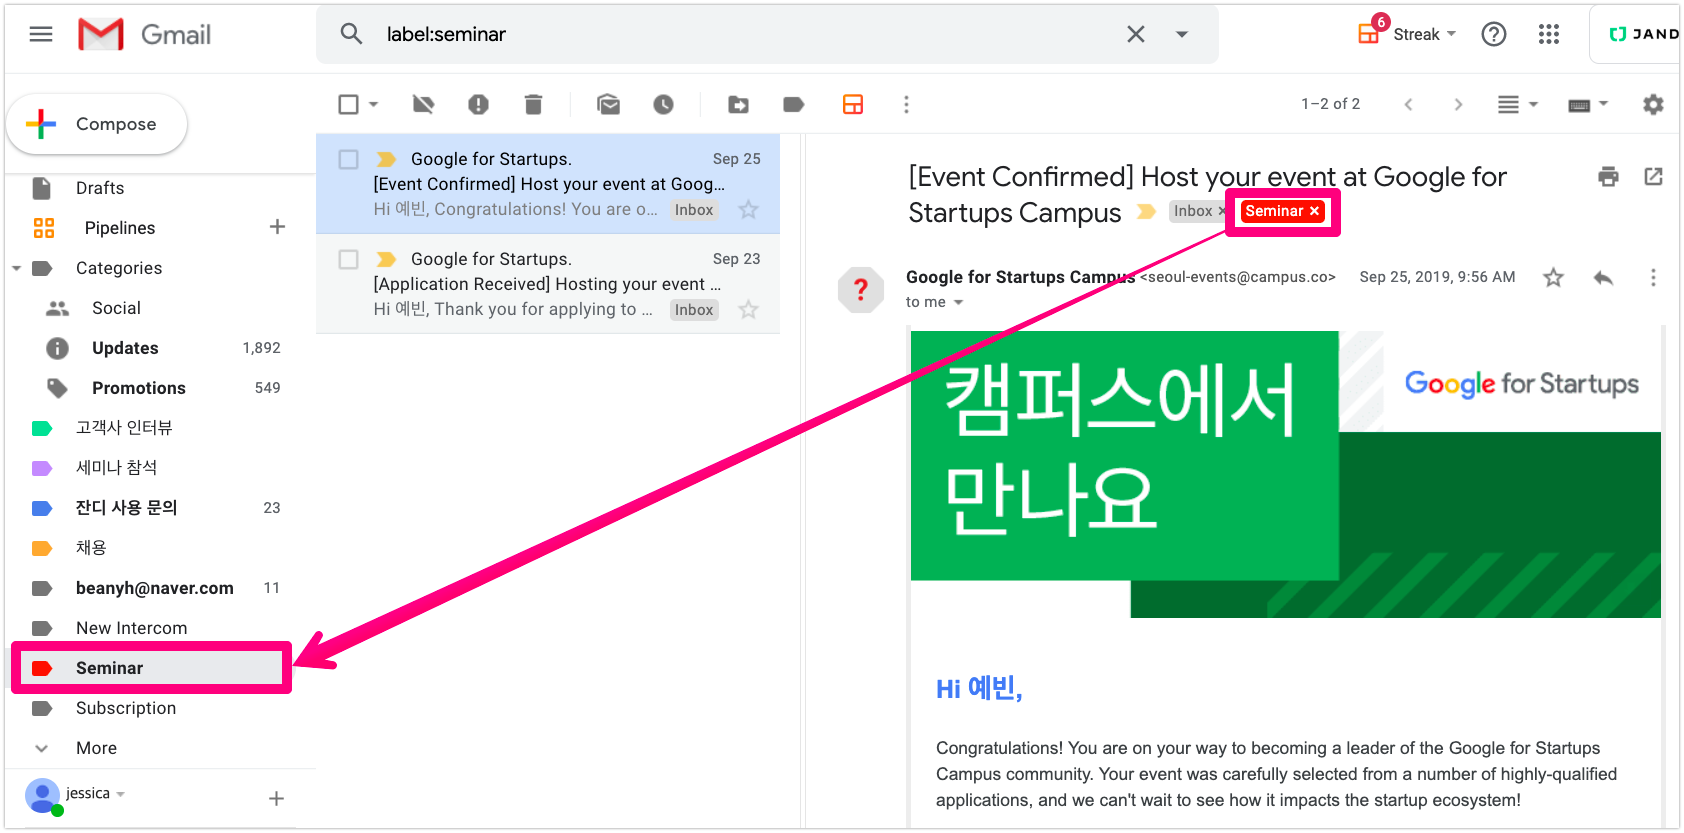This screenshot has height=833, width=1684.
Task: Go to older messages arrow
Action: point(1458,104)
